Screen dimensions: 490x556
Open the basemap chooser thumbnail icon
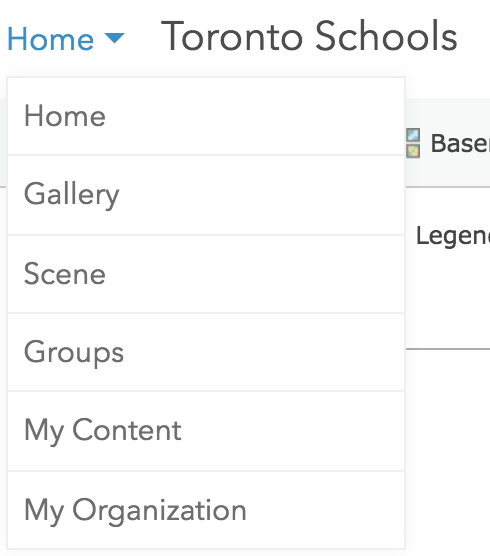point(413,143)
